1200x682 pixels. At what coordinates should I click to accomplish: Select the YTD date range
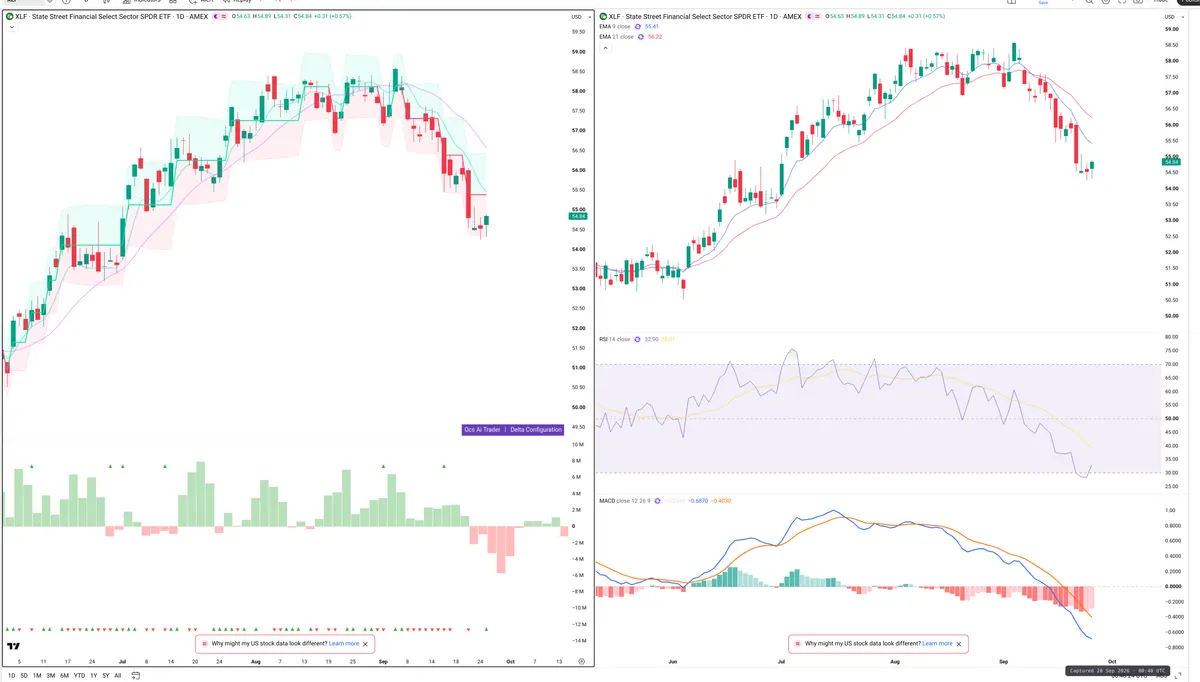[79, 676]
